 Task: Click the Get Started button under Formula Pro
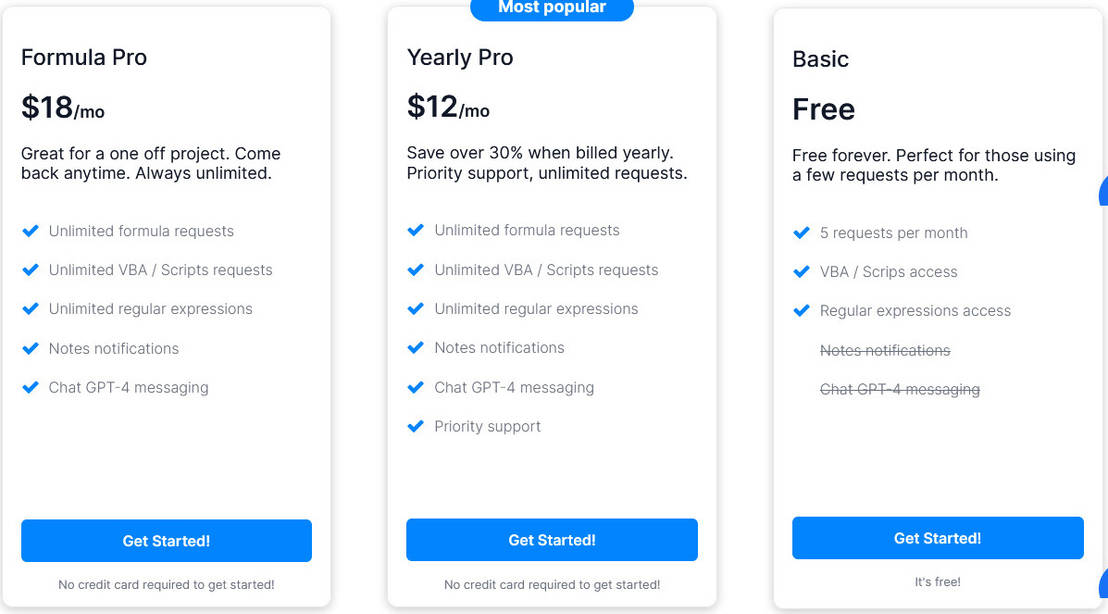166,540
